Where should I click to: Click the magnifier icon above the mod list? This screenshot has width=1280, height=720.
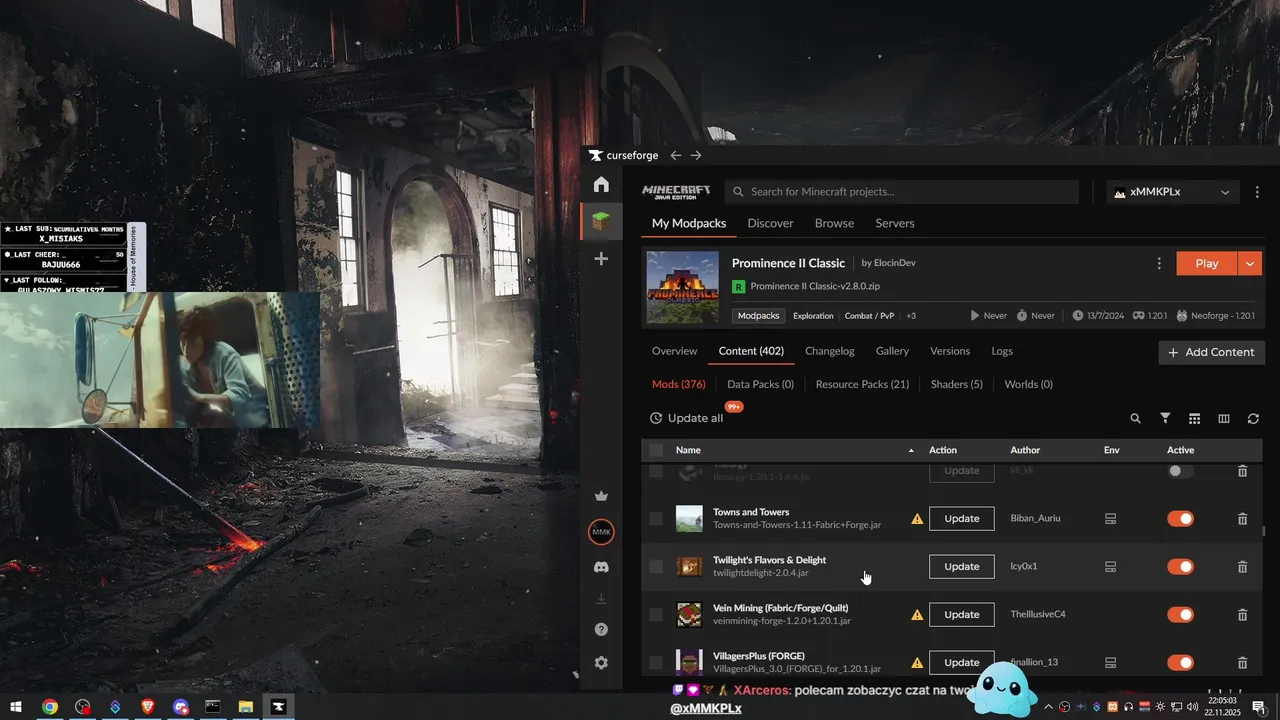coord(1135,419)
